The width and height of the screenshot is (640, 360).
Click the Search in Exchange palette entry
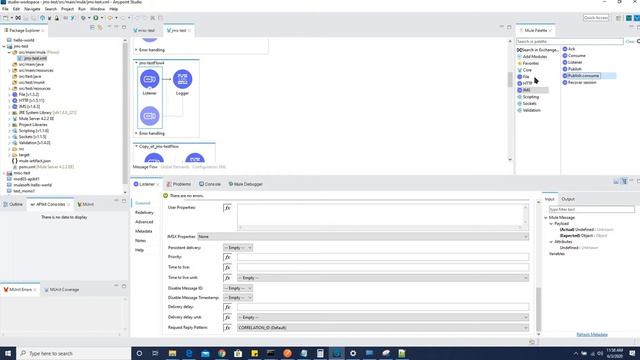tap(538, 50)
